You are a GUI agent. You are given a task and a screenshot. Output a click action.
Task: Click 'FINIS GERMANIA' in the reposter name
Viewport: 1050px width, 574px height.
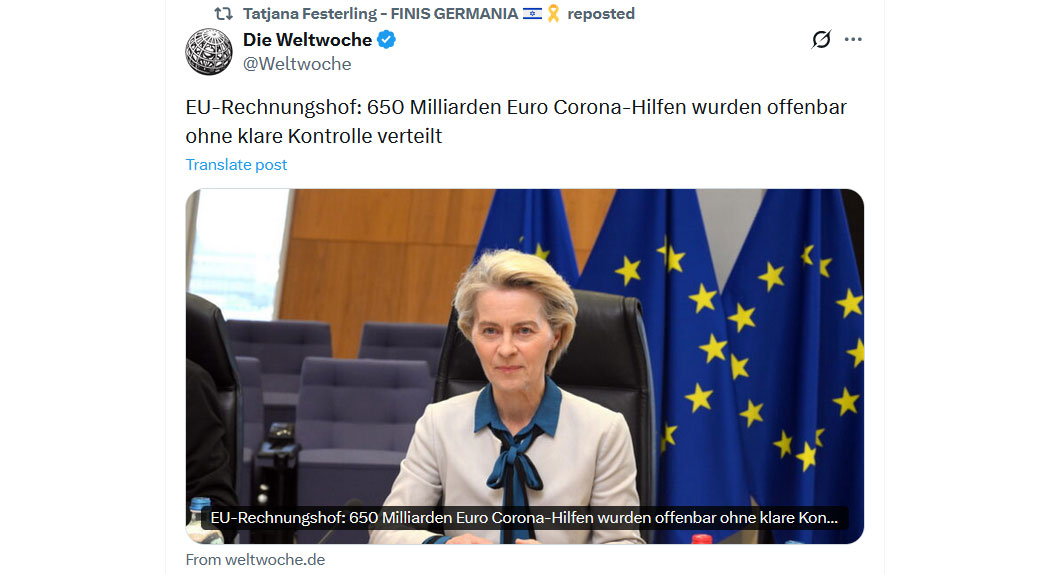click(455, 13)
